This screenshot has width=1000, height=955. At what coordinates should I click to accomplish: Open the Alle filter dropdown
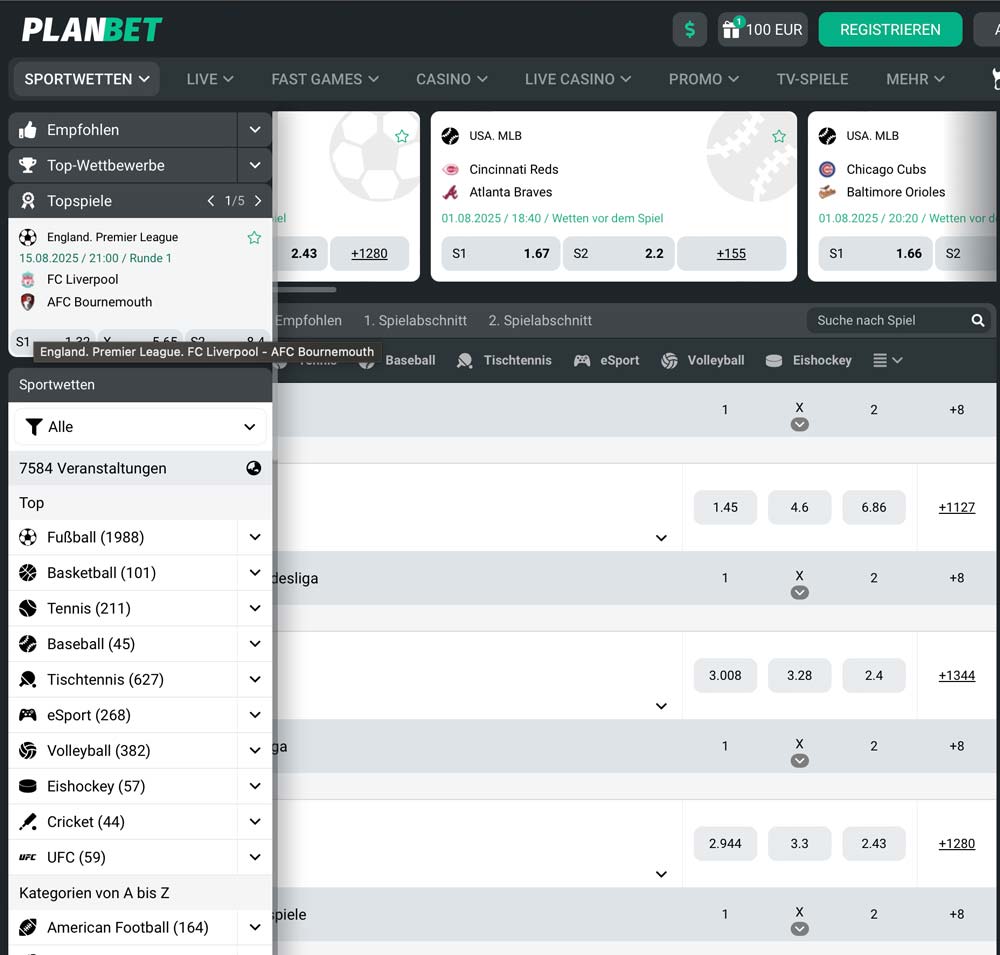tap(140, 427)
